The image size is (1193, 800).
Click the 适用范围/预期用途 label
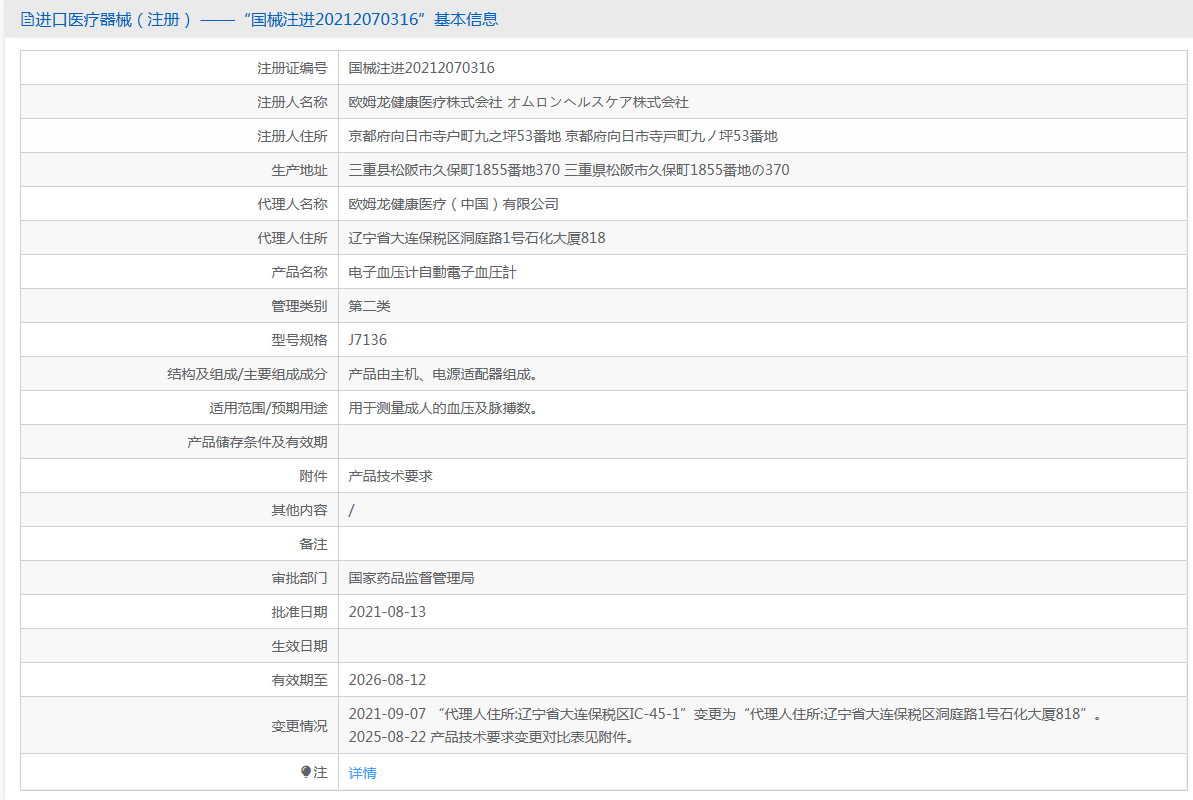click(x=269, y=408)
